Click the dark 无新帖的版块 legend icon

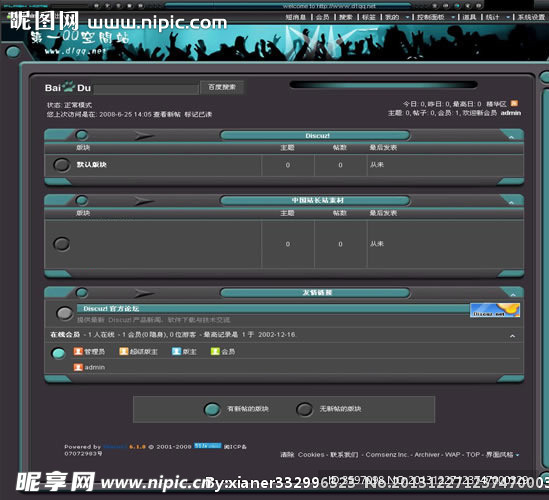pyautogui.click(x=304, y=409)
